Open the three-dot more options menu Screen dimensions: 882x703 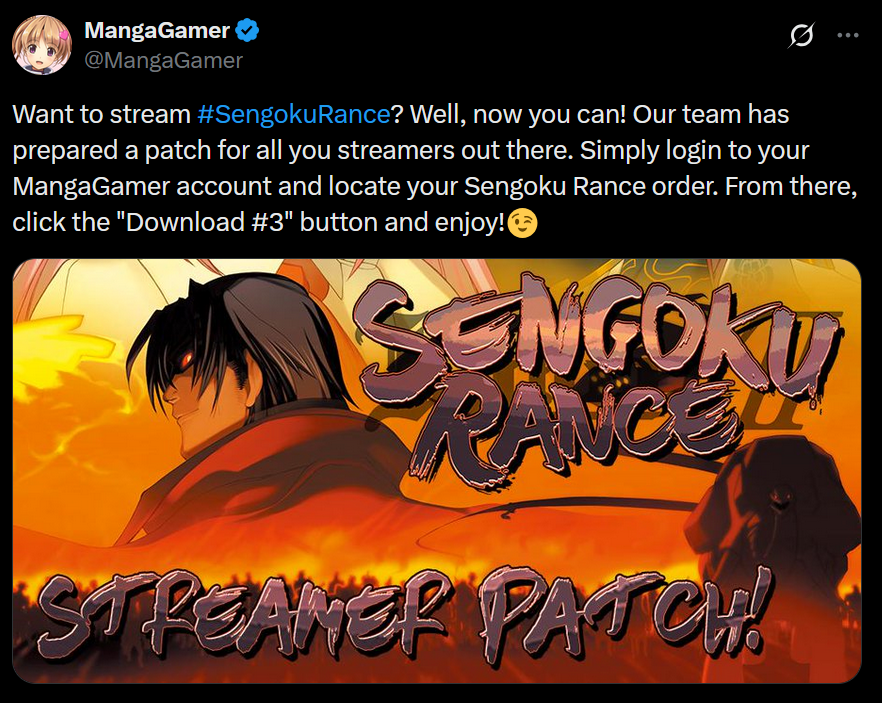(848, 35)
